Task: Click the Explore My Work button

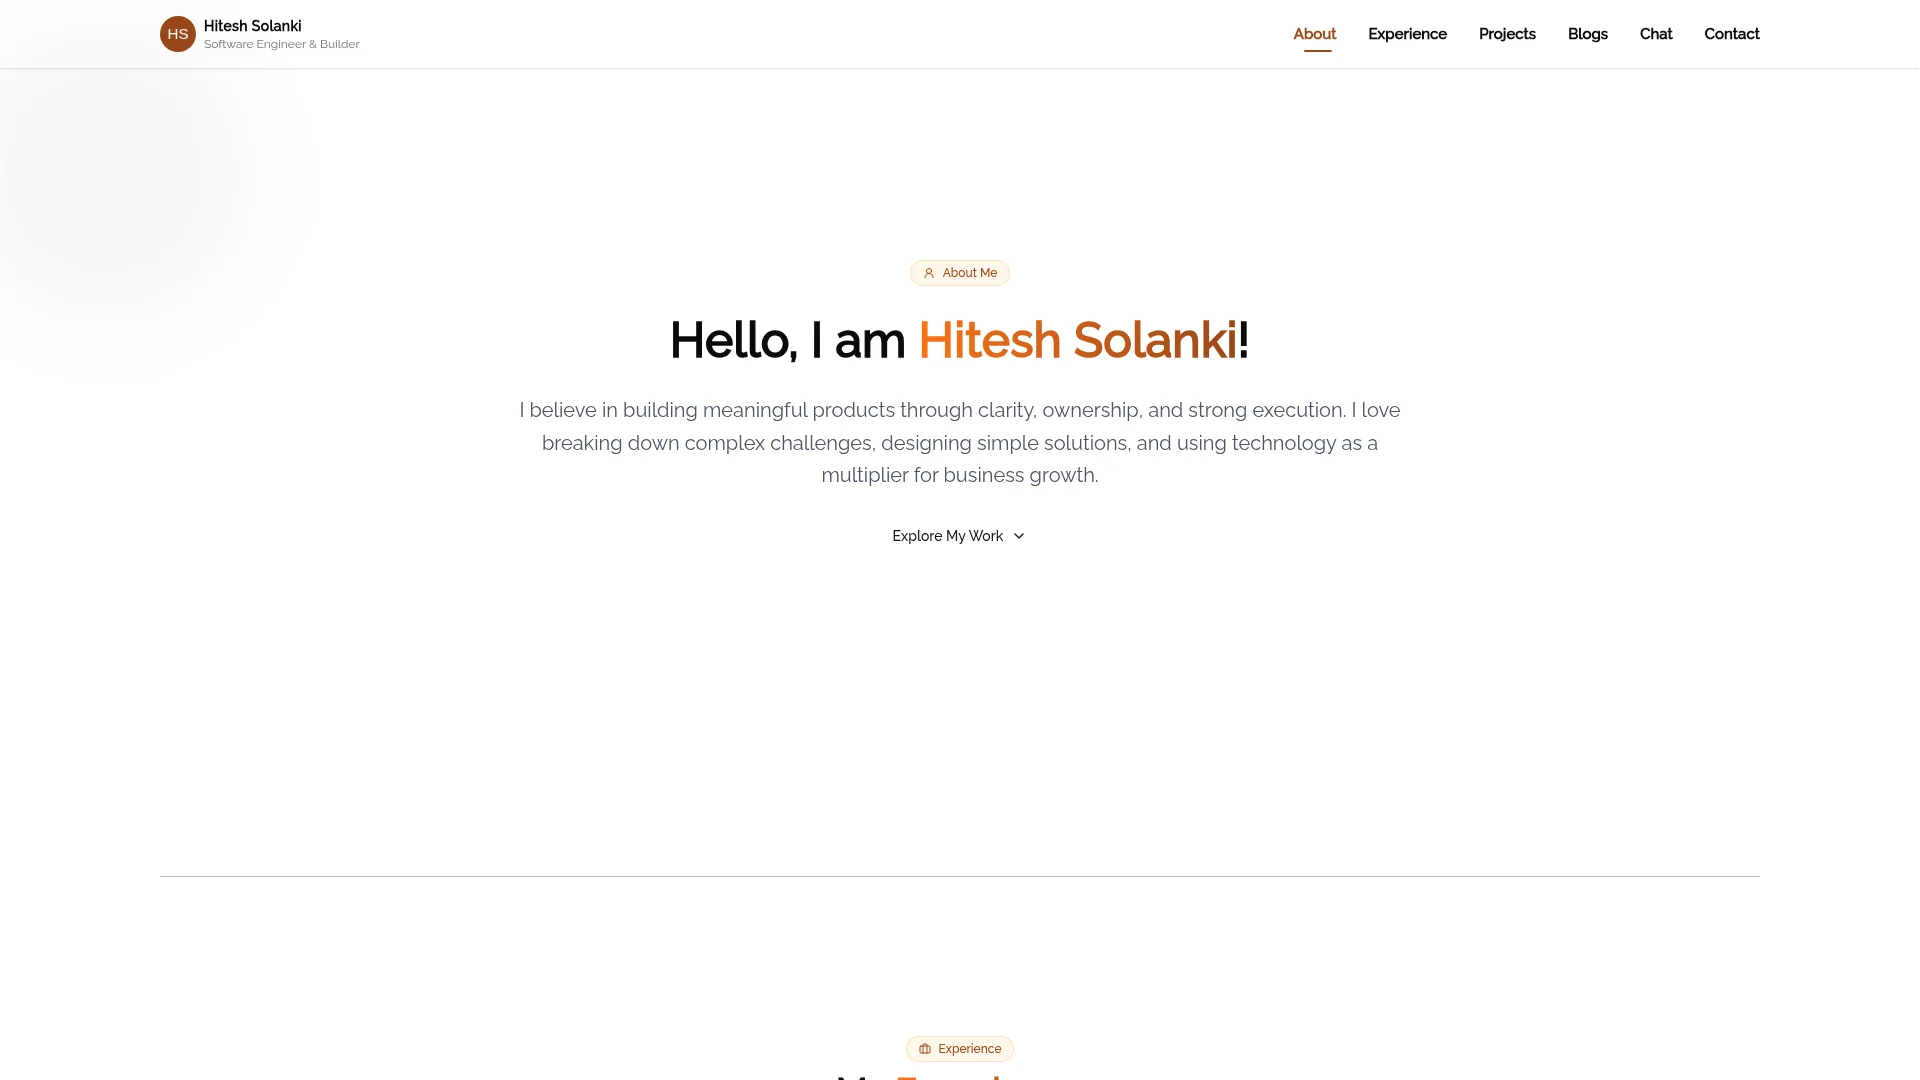Action: click(959, 536)
